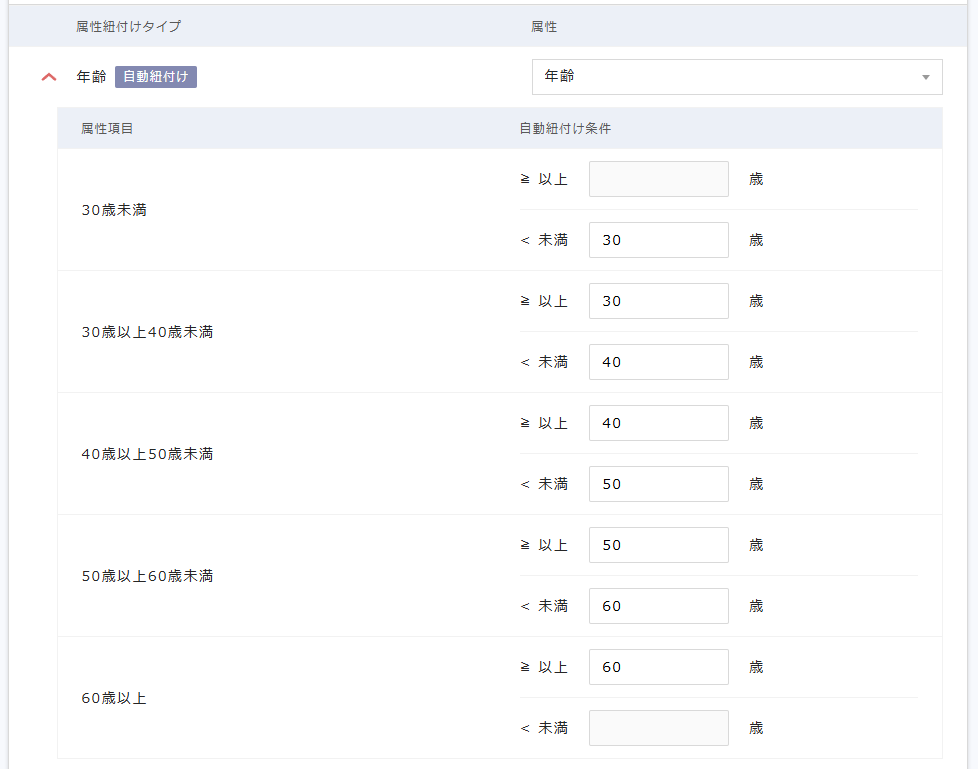This screenshot has width=978, height=769.
Task: Collapse the 年齢 section with red chevron
Action: (x=49, y=77)
